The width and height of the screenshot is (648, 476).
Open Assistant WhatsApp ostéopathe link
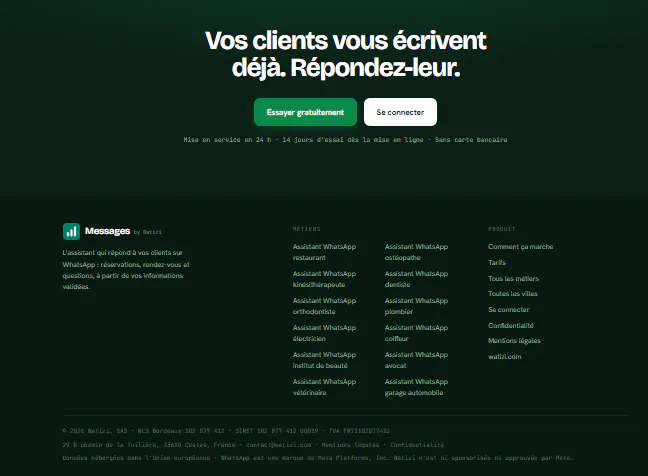point(416,252)
